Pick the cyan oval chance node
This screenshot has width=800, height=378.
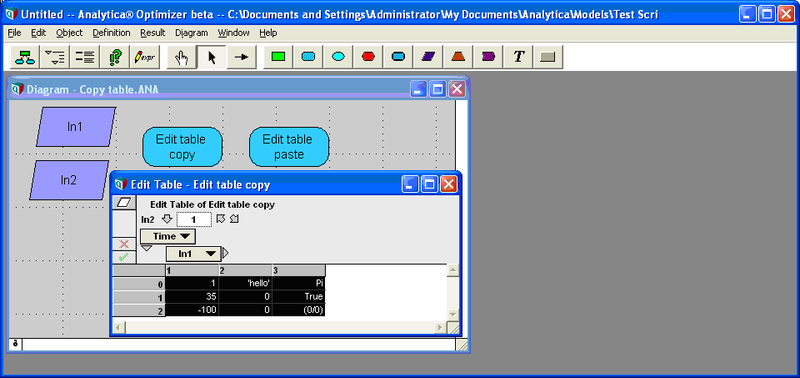[x=338, y=57]
